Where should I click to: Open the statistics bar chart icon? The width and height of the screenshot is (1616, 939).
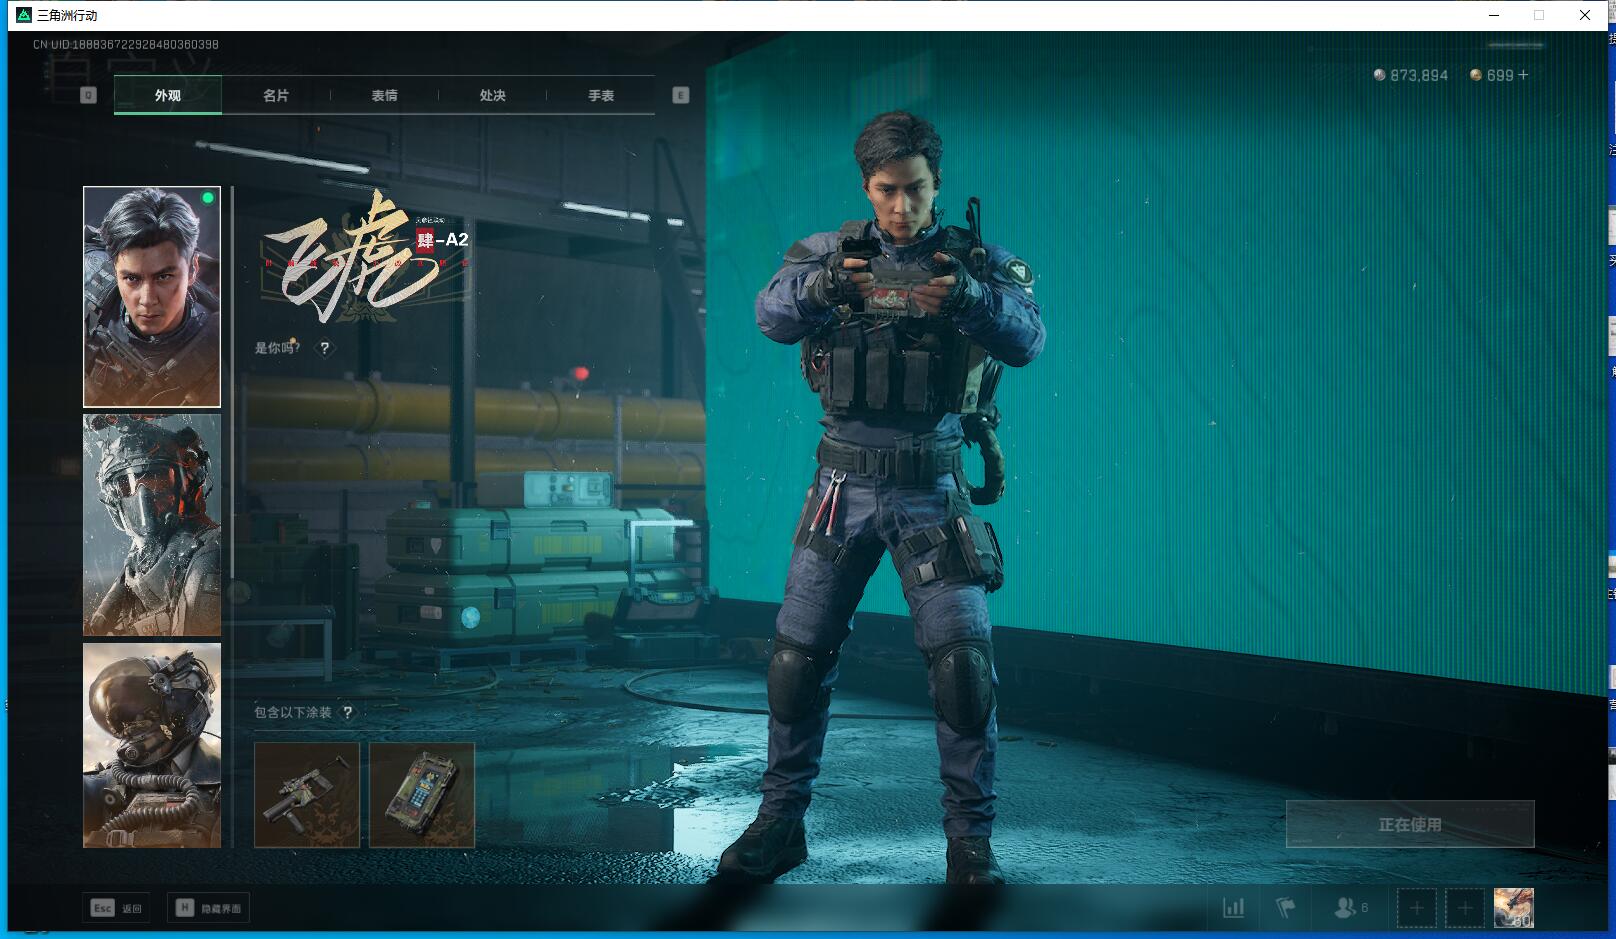click(x=1234, y=908)
